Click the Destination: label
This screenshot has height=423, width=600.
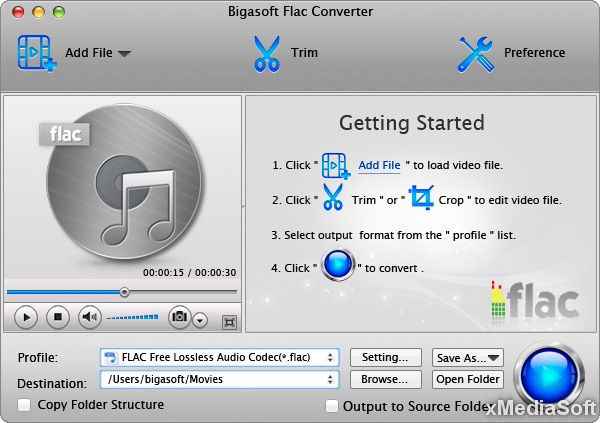[52, 383]
